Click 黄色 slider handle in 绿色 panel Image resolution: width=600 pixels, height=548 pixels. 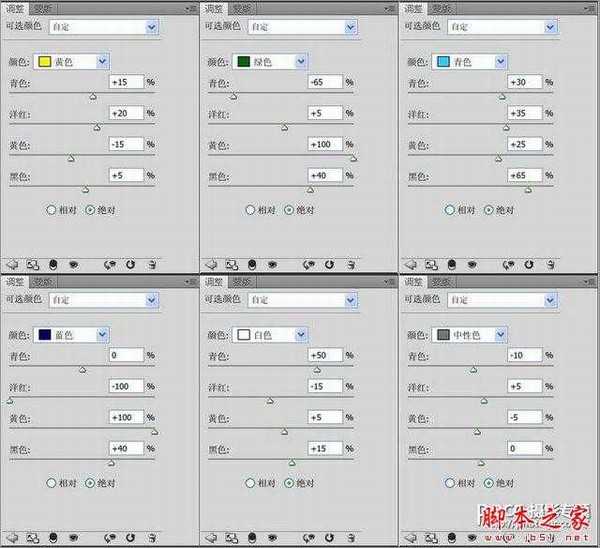tap(354, 158)
